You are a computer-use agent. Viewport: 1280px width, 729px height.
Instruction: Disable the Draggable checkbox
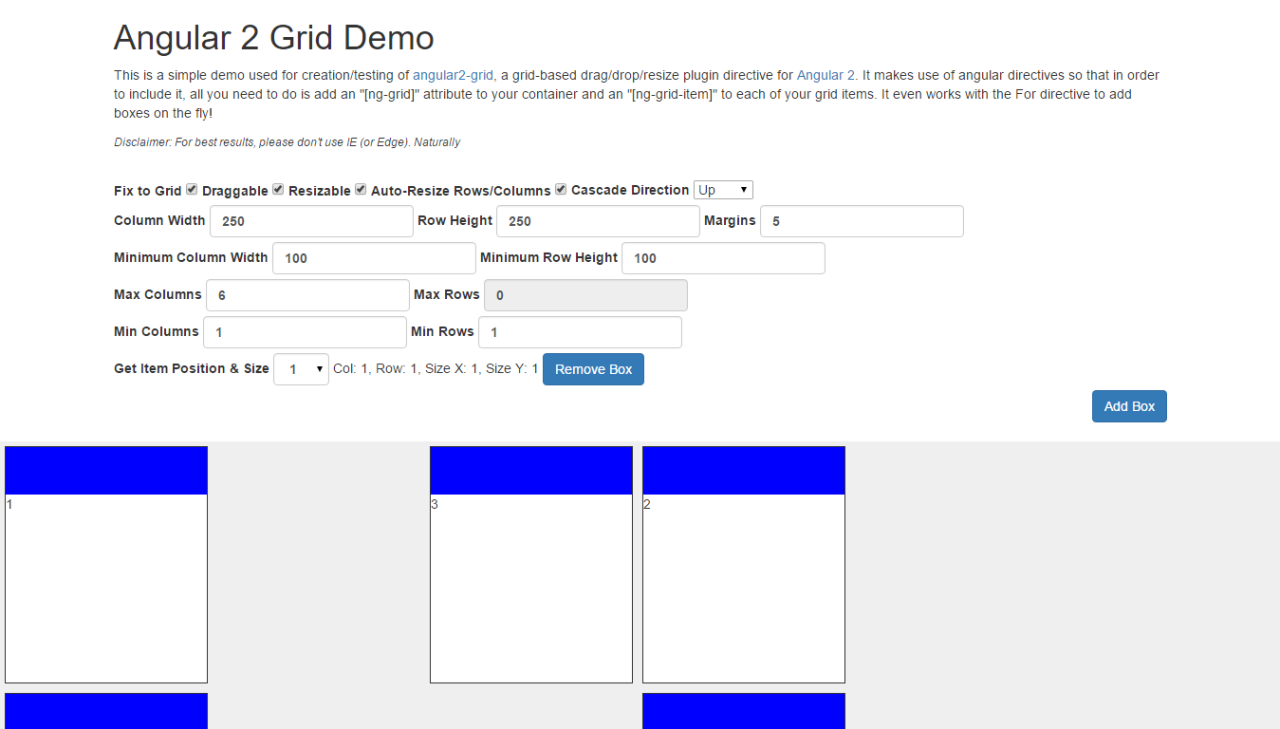(278, 189)
